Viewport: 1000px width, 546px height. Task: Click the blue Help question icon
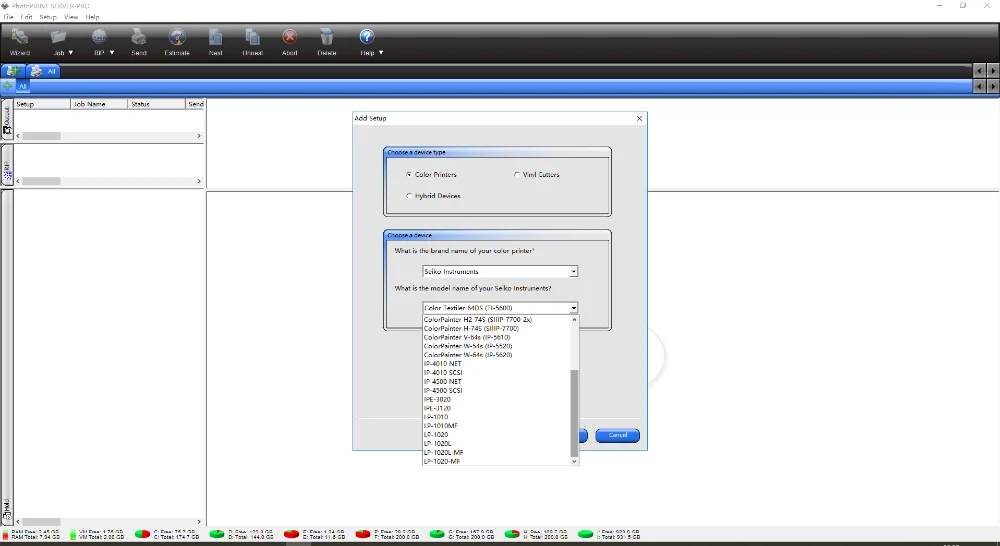tap(367, 37)
